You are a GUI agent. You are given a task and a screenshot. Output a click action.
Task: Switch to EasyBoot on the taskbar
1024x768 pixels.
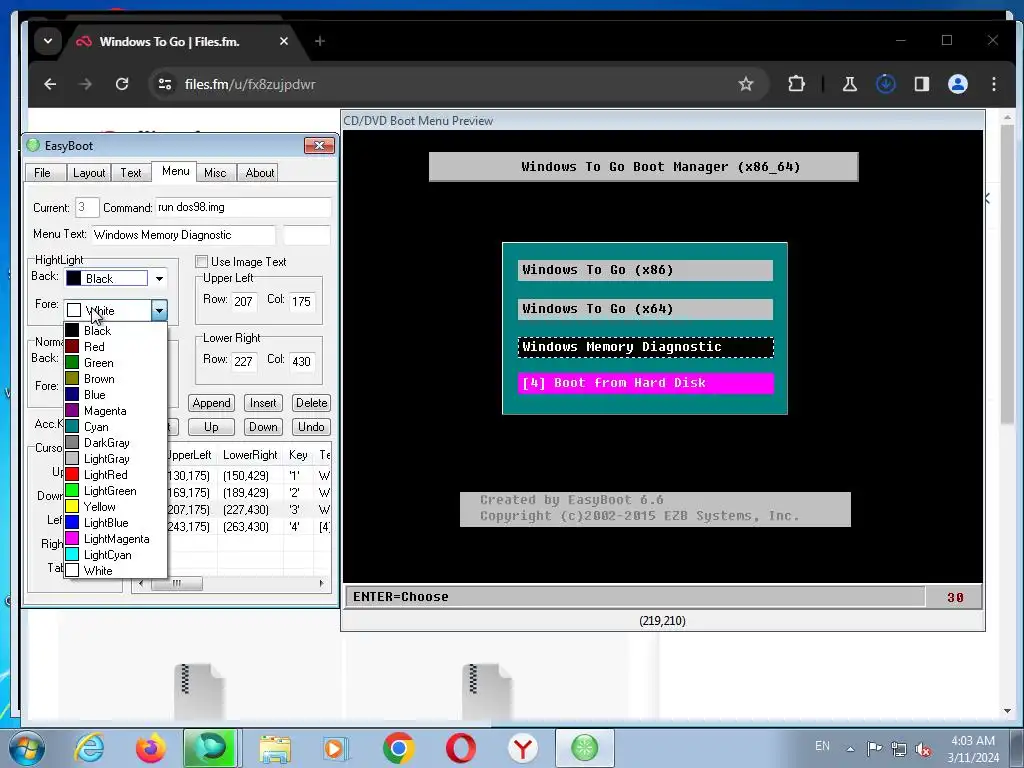point(584,748)
